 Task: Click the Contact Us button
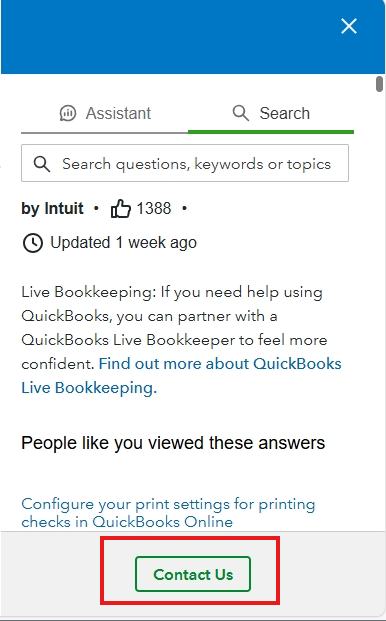193,574
